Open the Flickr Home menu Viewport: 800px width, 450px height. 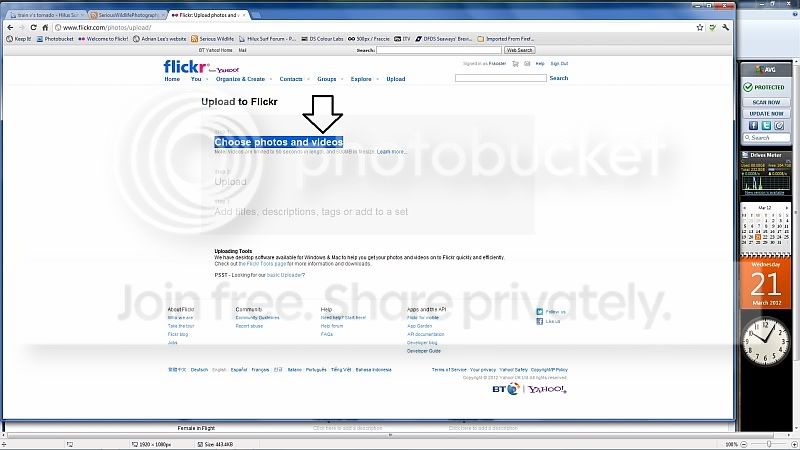click(x=172, y=79)
